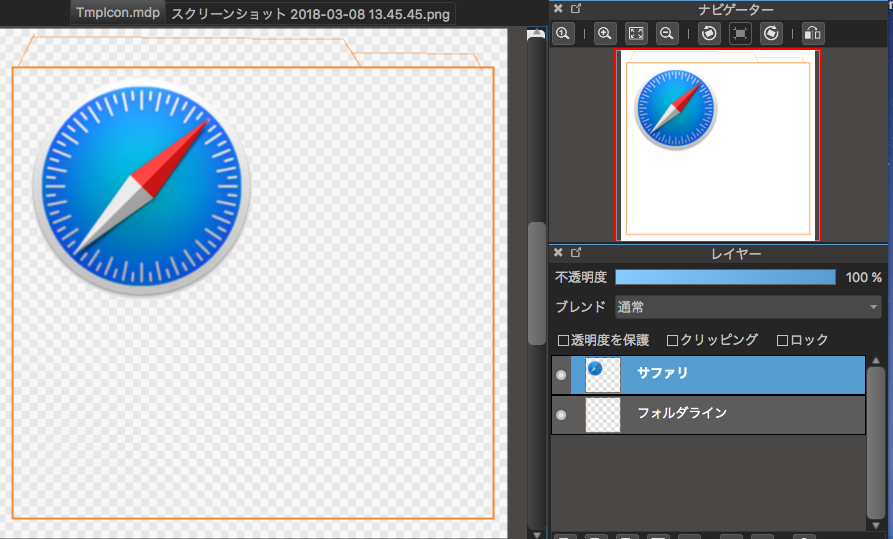Click layer list scroll down arrow
This screenshot has width=893, height=539.
pyautogui.click(x=875, y=525)
